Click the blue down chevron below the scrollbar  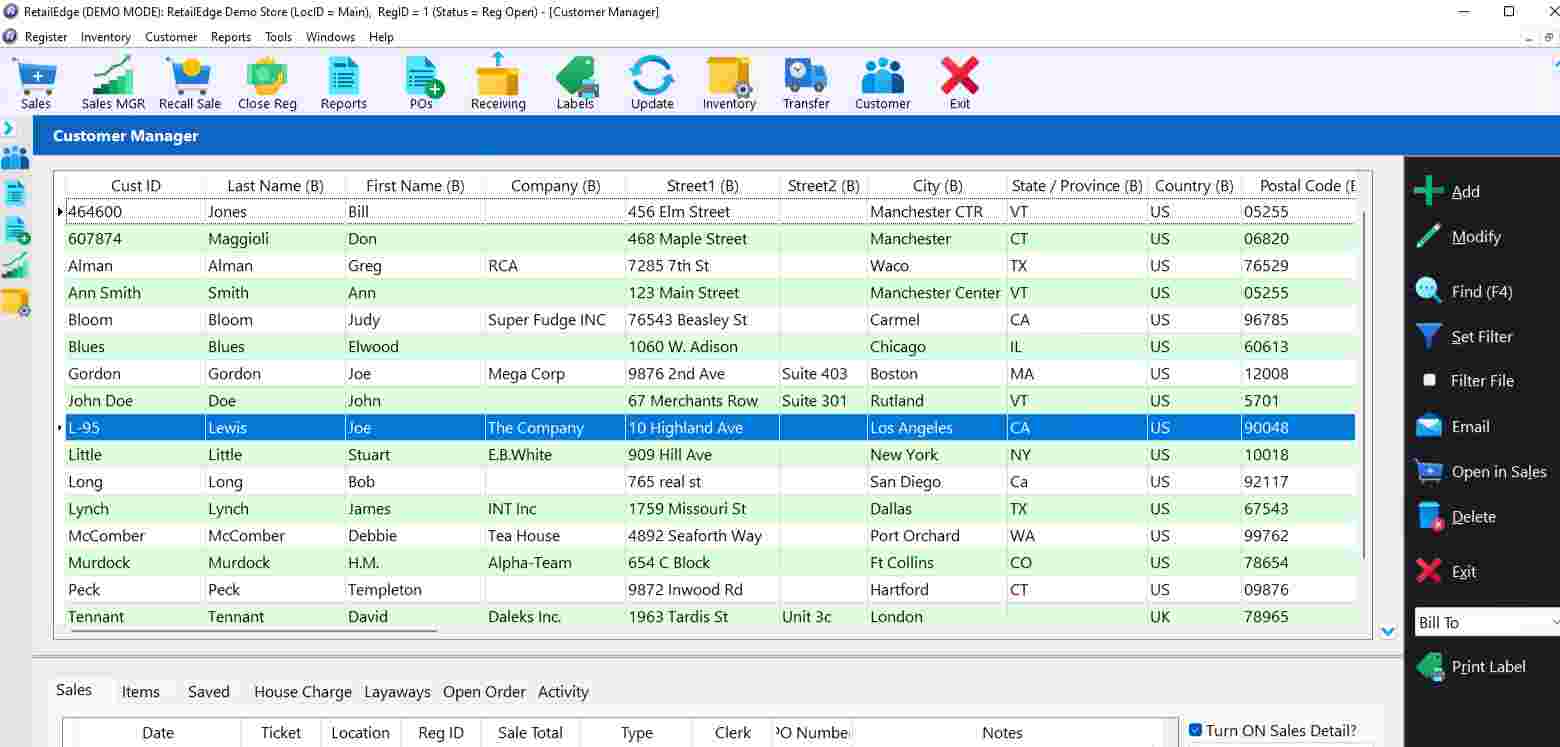coord(1388,632)
